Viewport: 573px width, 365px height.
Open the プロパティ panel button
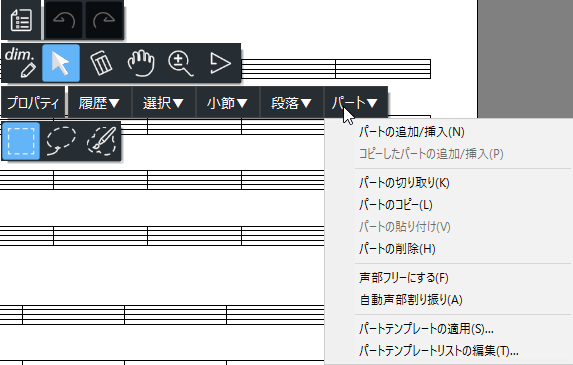click(33, 103)
